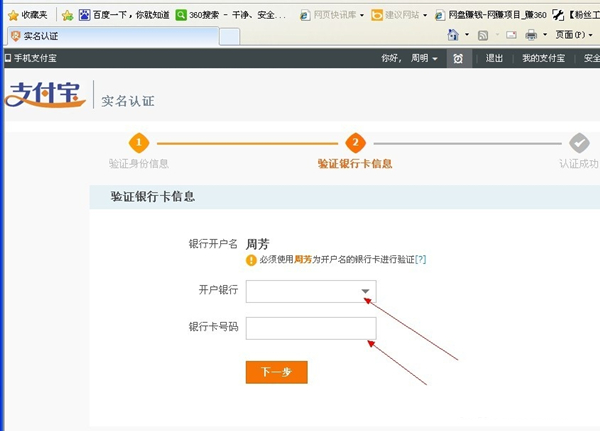600x431 pixels.
Task: Expand the 网页快讯库 dropdown
Action: click(x=362, y=15)
